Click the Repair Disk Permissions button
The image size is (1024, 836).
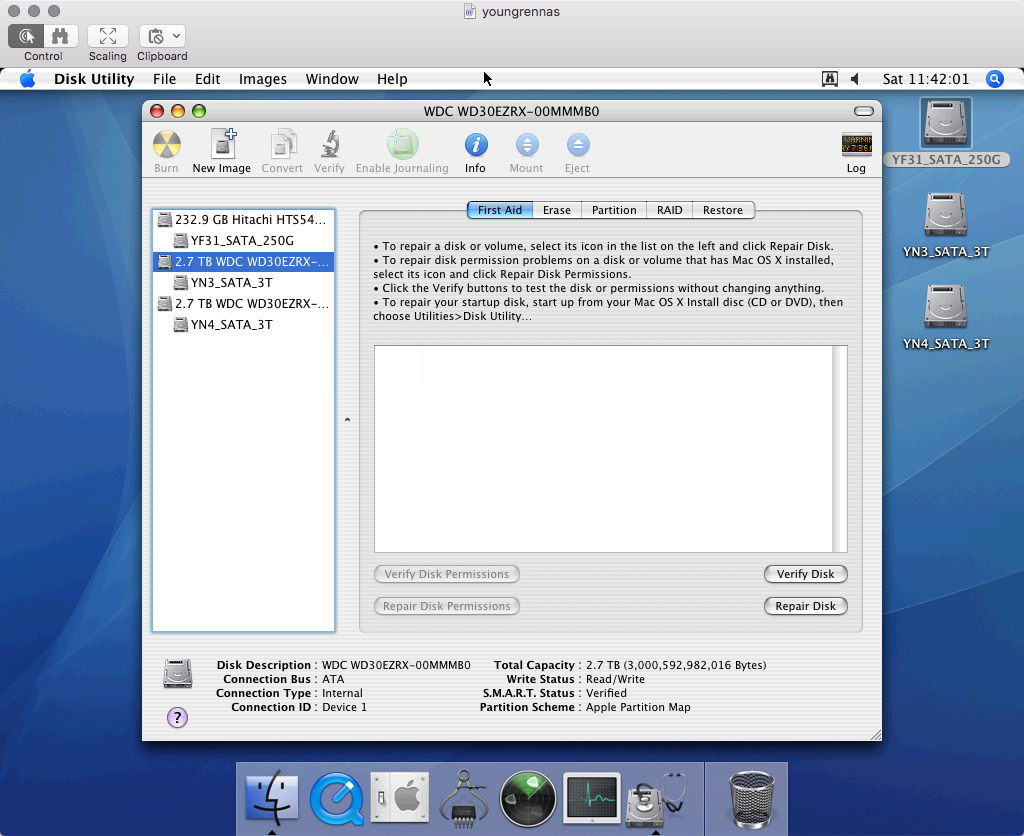(x=447, y=606)
